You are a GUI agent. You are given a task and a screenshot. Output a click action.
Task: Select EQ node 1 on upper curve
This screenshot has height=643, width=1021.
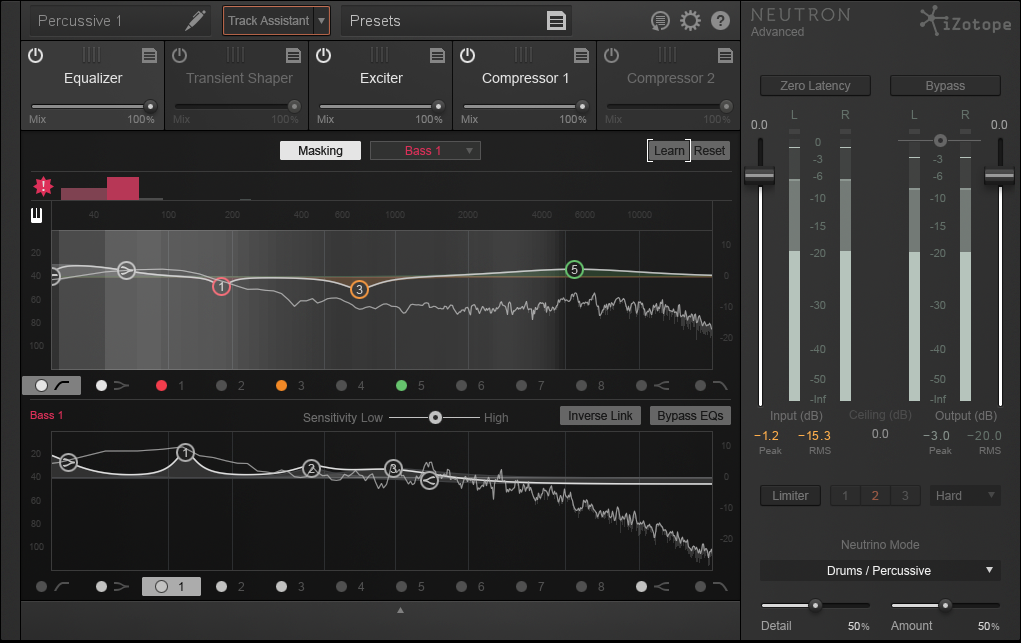click(x=221, y=286)
